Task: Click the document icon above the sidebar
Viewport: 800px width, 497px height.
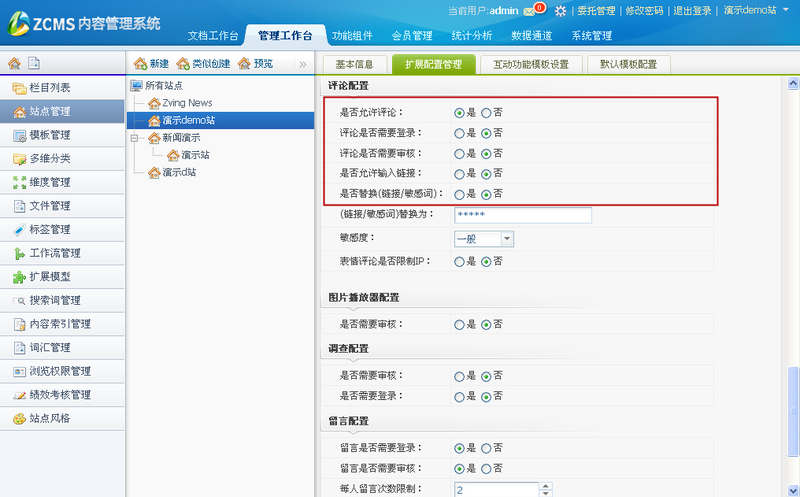Action: pyautogui.click(x=33, y=63)
